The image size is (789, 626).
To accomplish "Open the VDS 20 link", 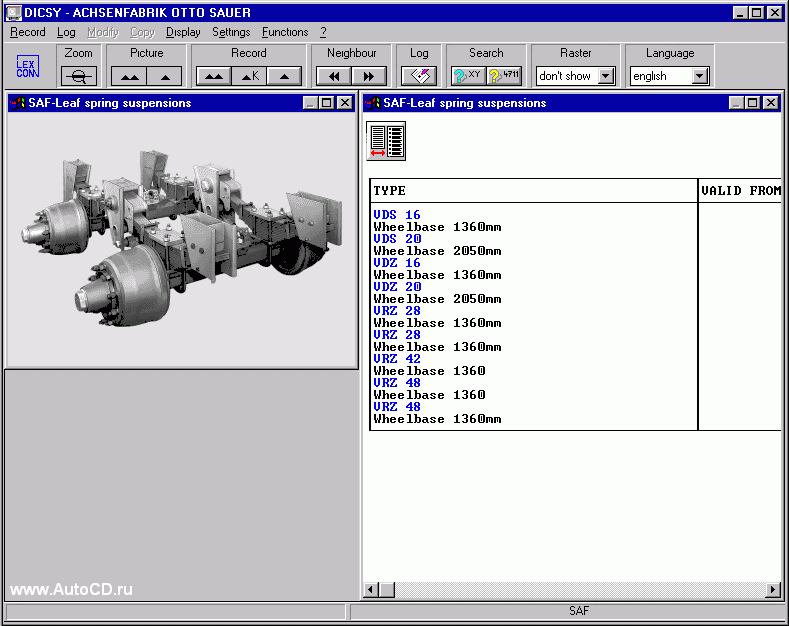I will 397,239.
